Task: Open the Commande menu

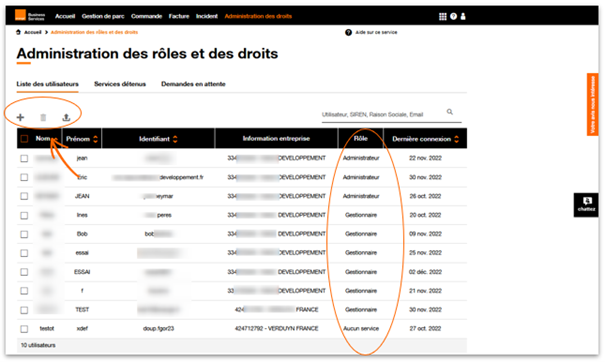Action: pos(147,16)
